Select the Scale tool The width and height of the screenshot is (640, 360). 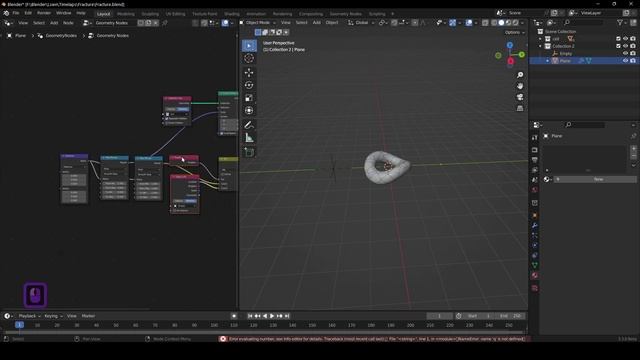(x=249, y=98)
